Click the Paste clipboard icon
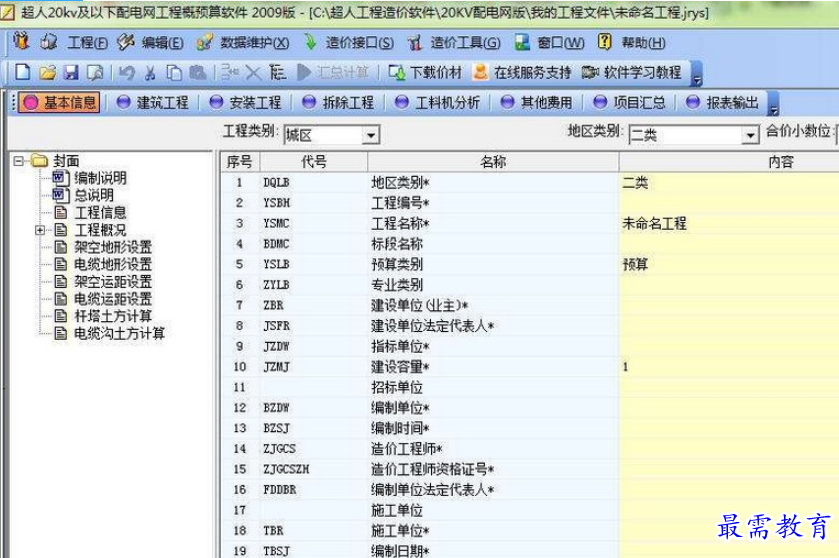Viewport: 839px width, 558px height. [x=198, y=72]
